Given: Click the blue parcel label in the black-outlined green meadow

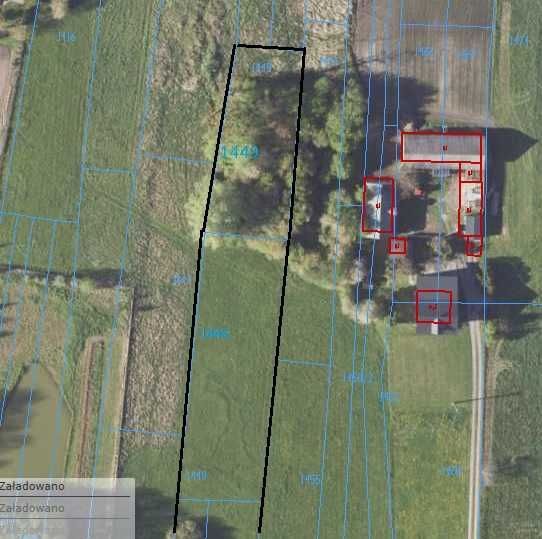Looking at the screenshot, I should click(x=216, y=334).
